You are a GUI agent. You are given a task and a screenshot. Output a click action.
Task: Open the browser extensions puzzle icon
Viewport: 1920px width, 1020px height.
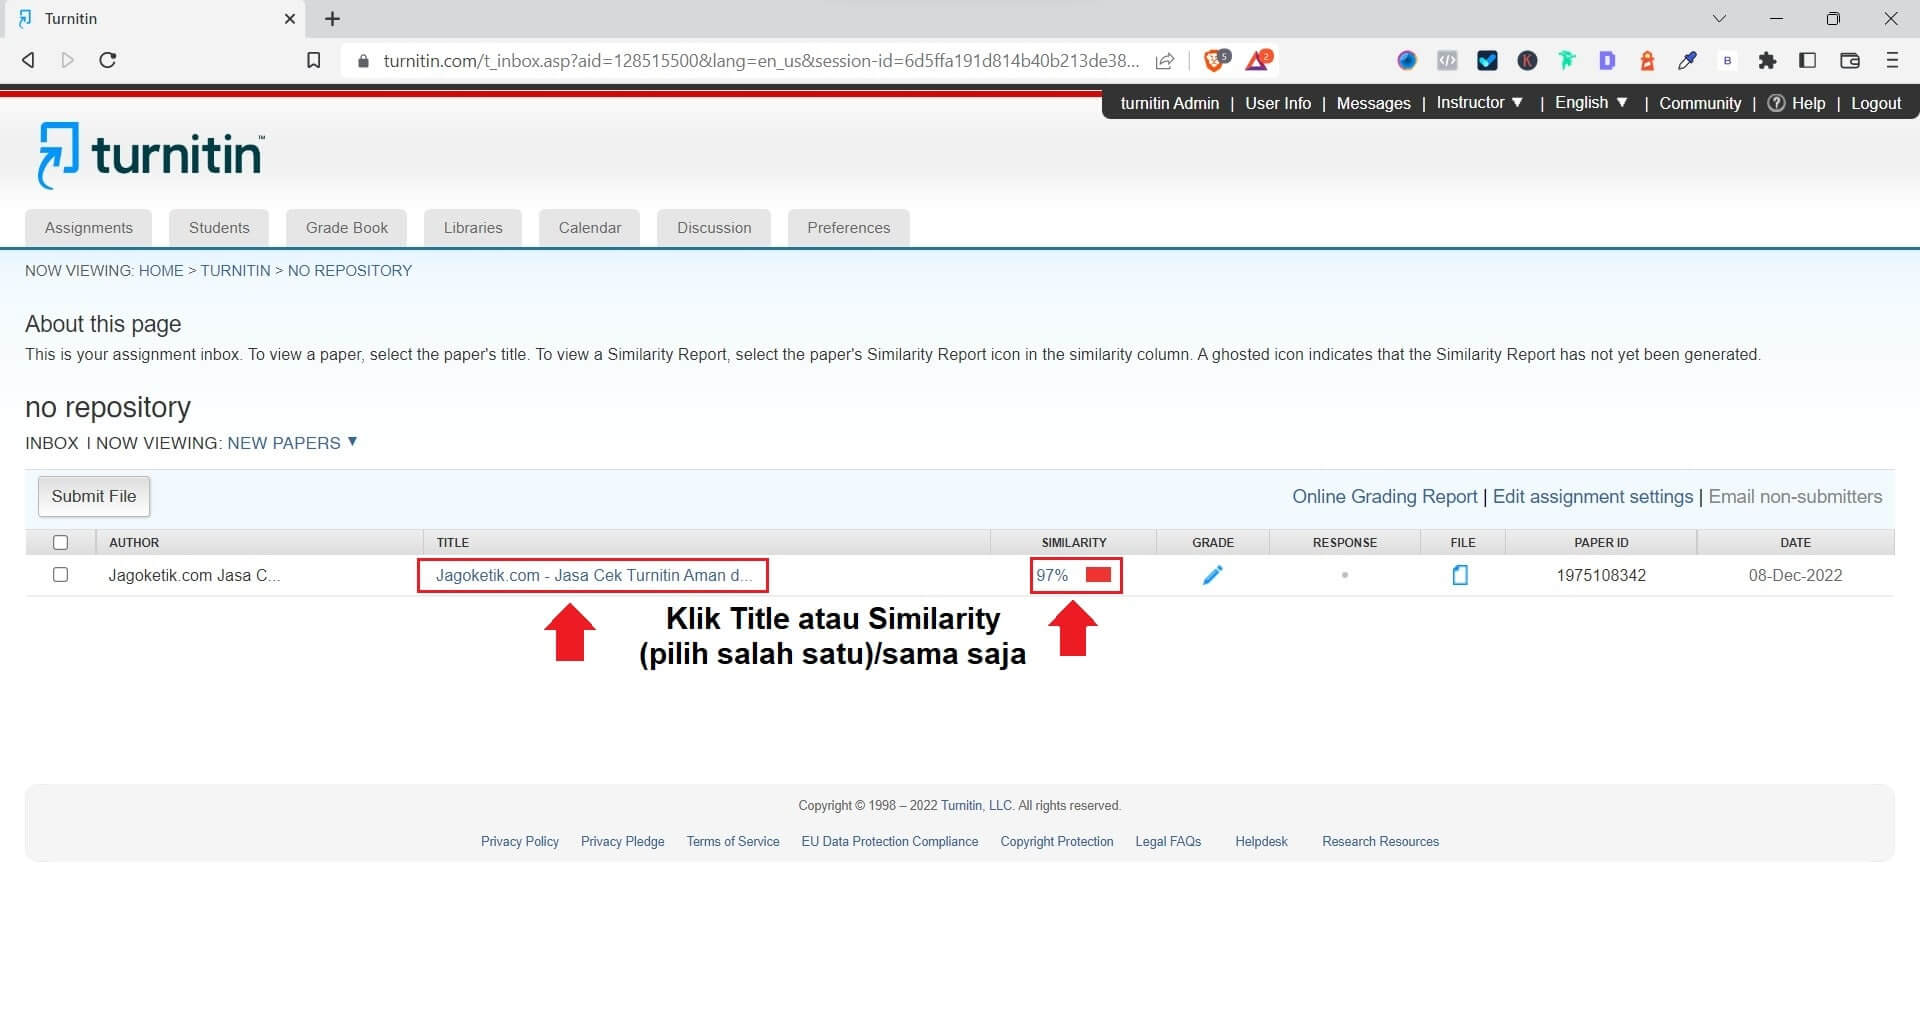pyautogui.click(x=1768, y=60)
